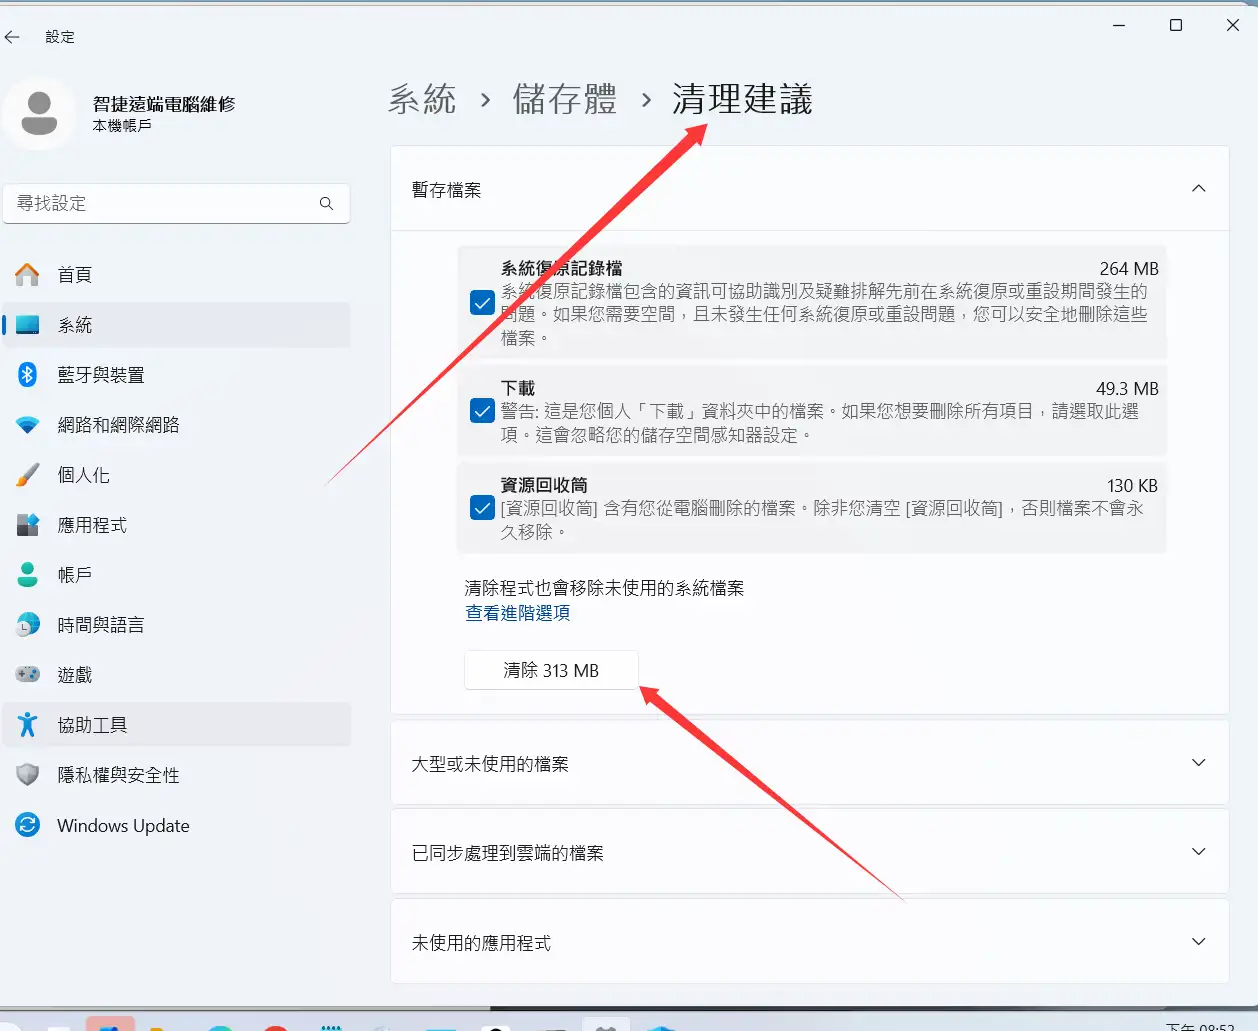
Task: Open Windows Update via its sync arrows icon
Action: [x=28, y=825]
